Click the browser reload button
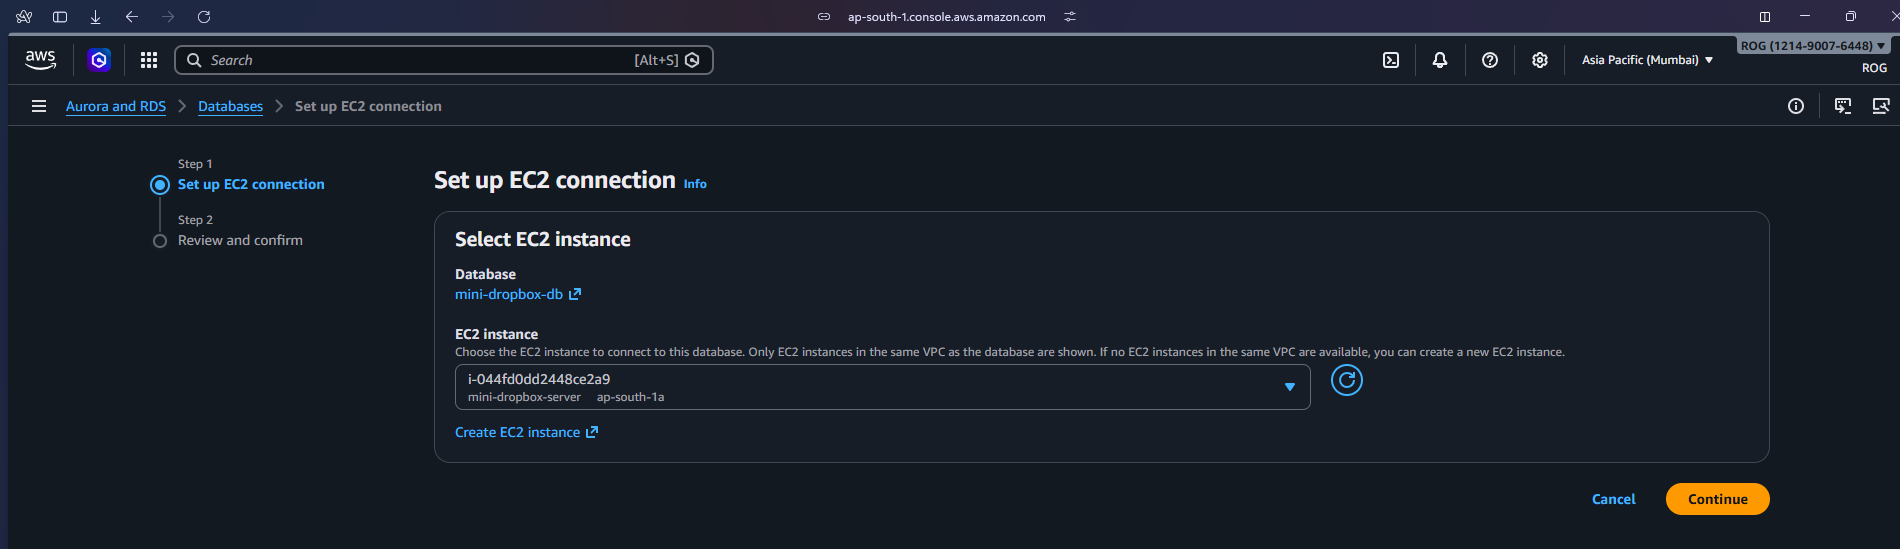Screen dimensions: 1900x549 204,17
